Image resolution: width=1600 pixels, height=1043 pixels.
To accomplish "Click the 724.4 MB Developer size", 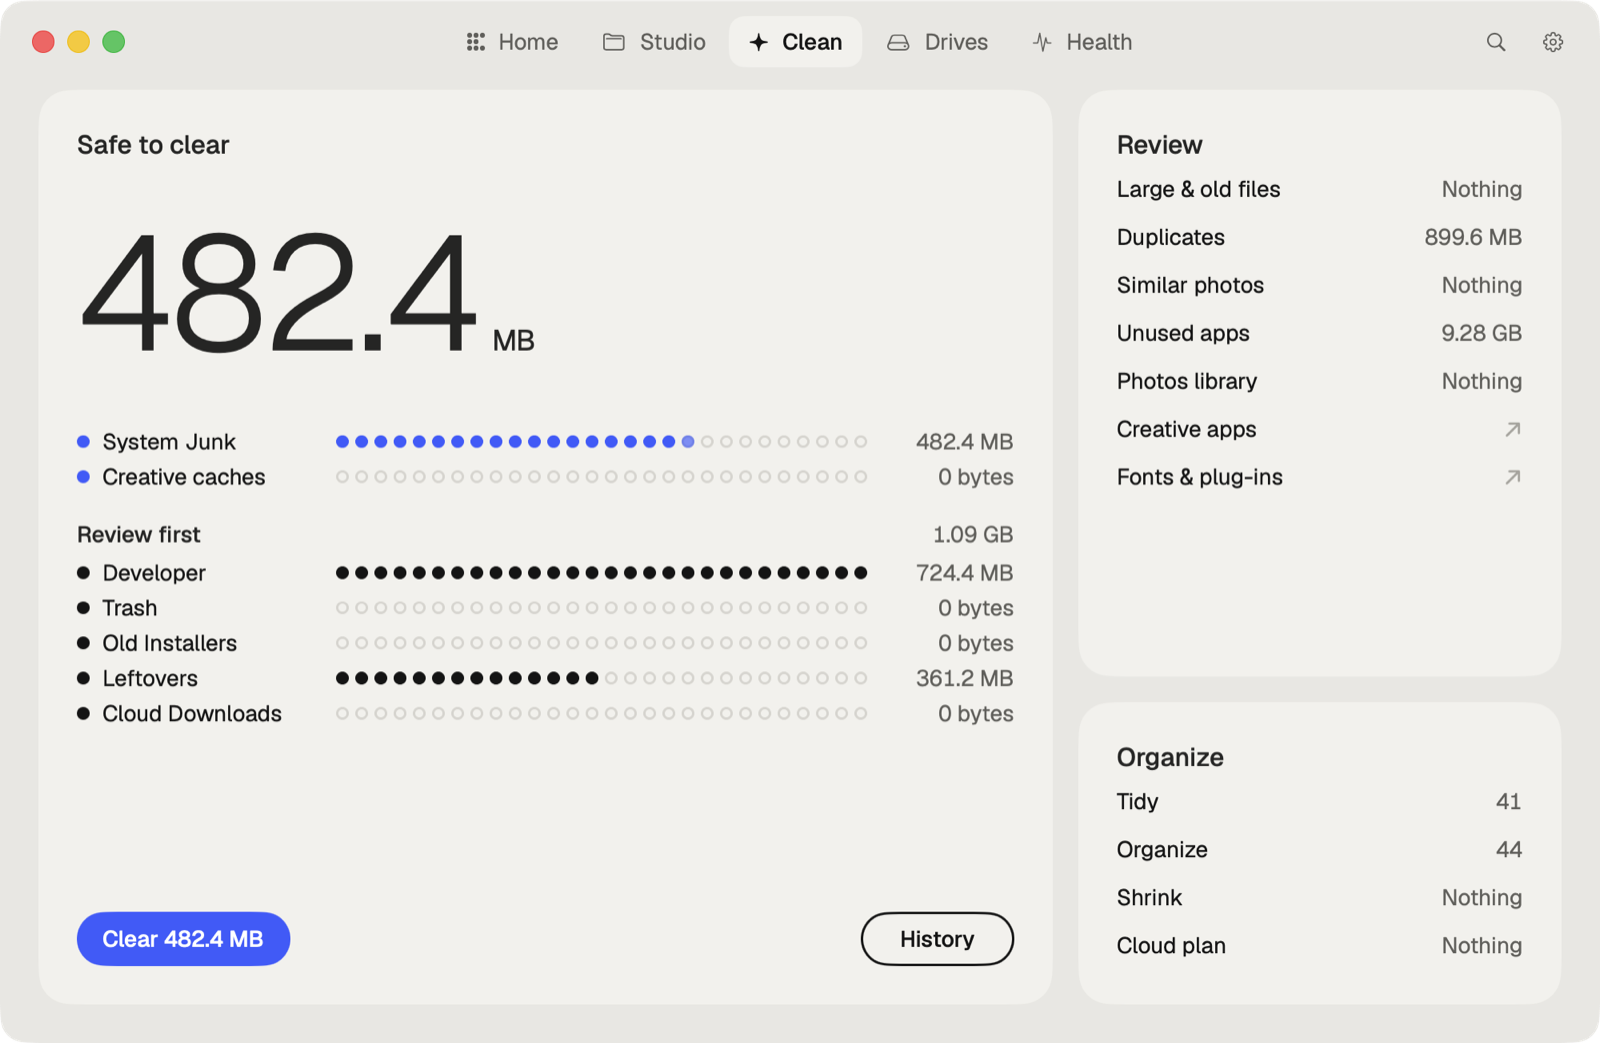I will point(964,573).
